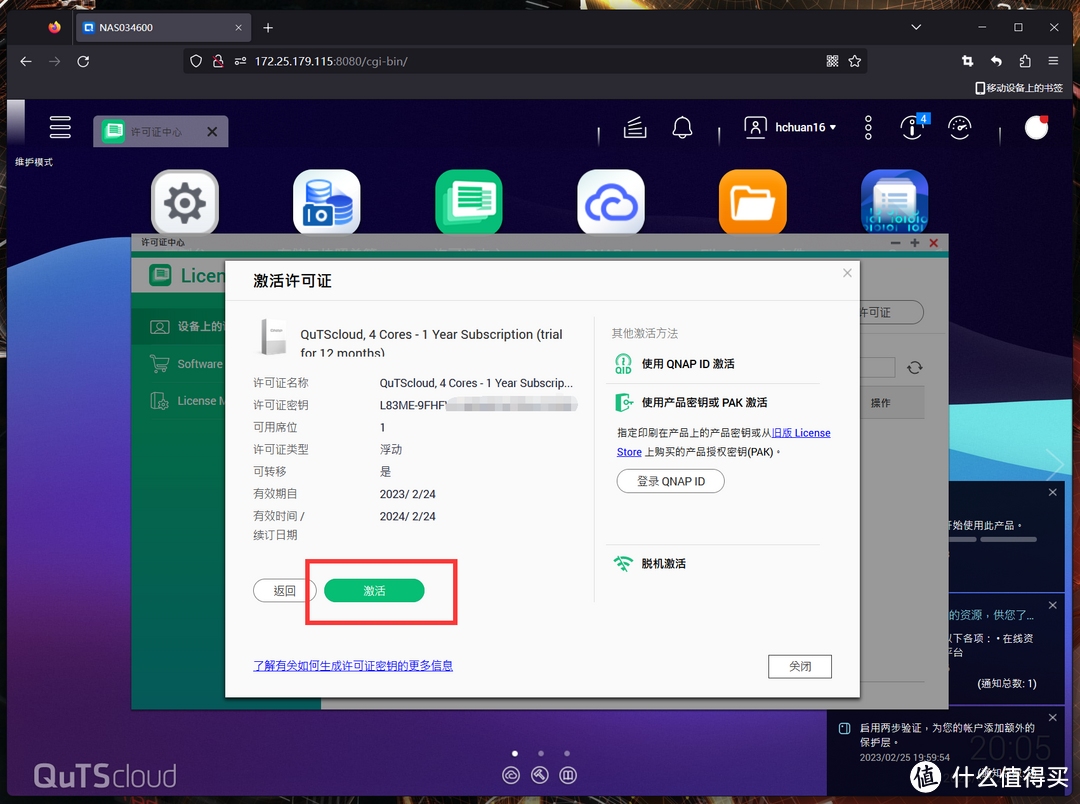Viewport: 1080px width, 804px height.
Task: Open the info icon with badge 4
Action: [x=913, y=127]
